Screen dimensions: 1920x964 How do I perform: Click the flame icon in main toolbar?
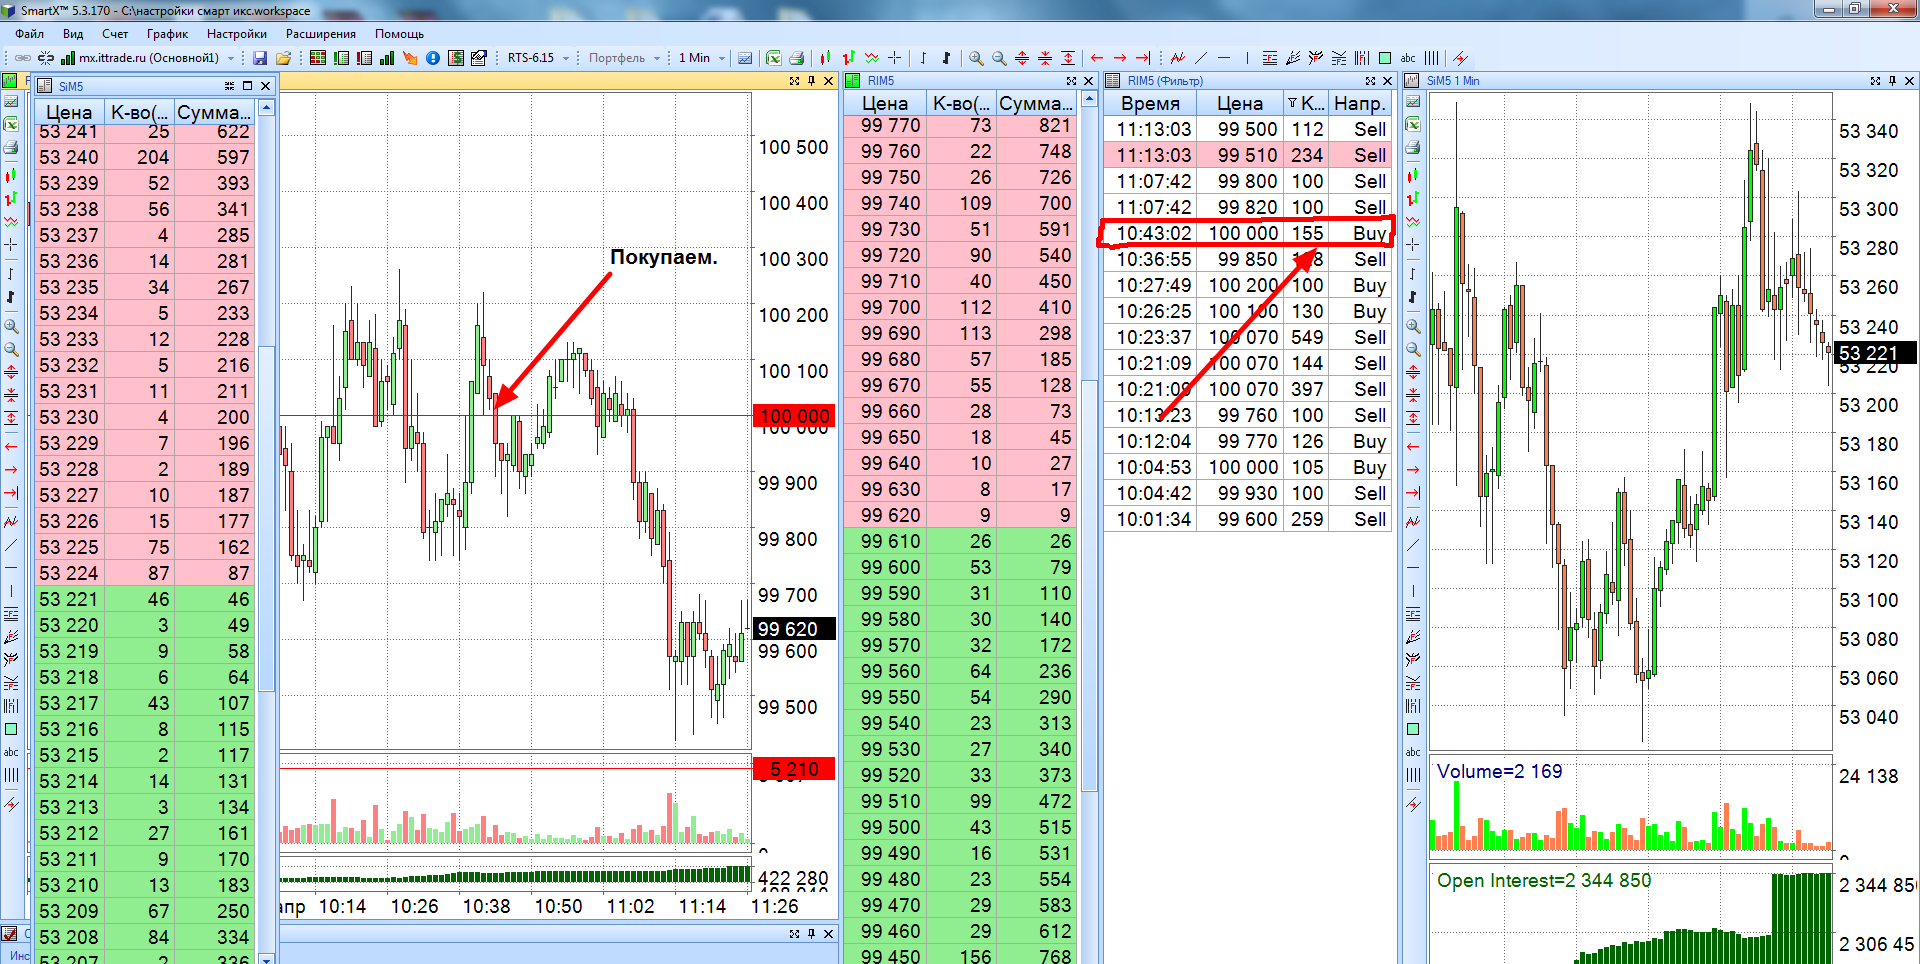410,58
